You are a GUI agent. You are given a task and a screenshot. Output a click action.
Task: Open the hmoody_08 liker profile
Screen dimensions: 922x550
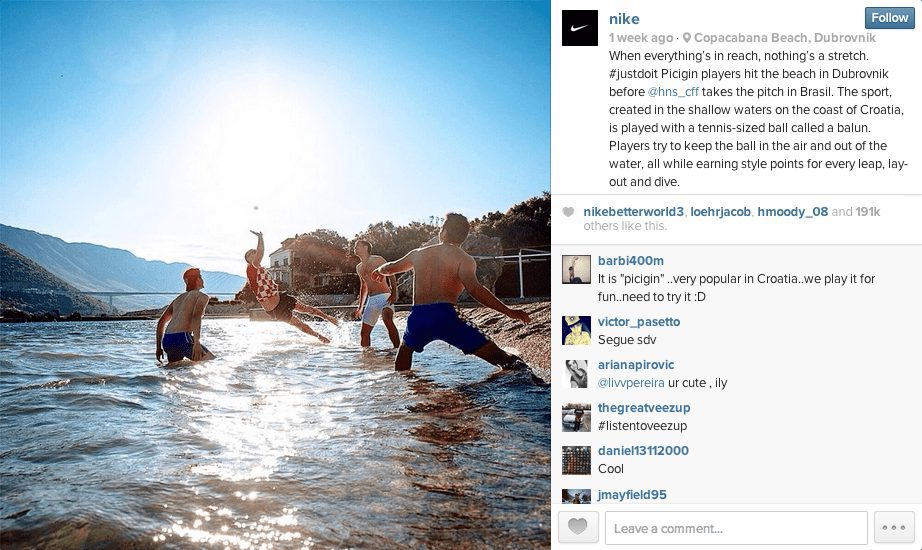tap(792, 212)
